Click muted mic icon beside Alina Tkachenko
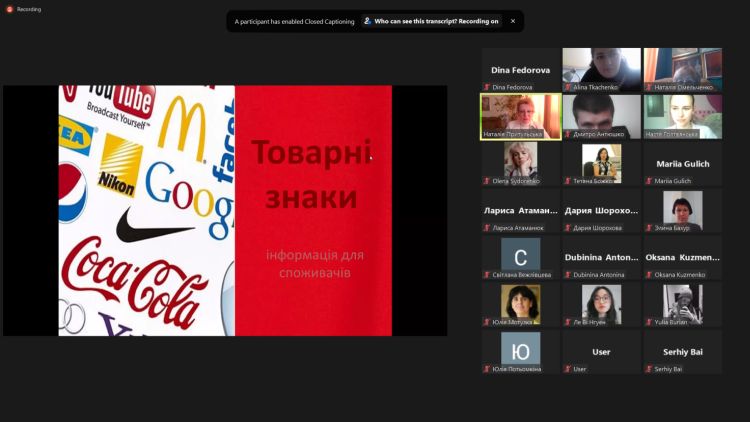The height and width of the screenshot is (422, 750). coord(568,87)
